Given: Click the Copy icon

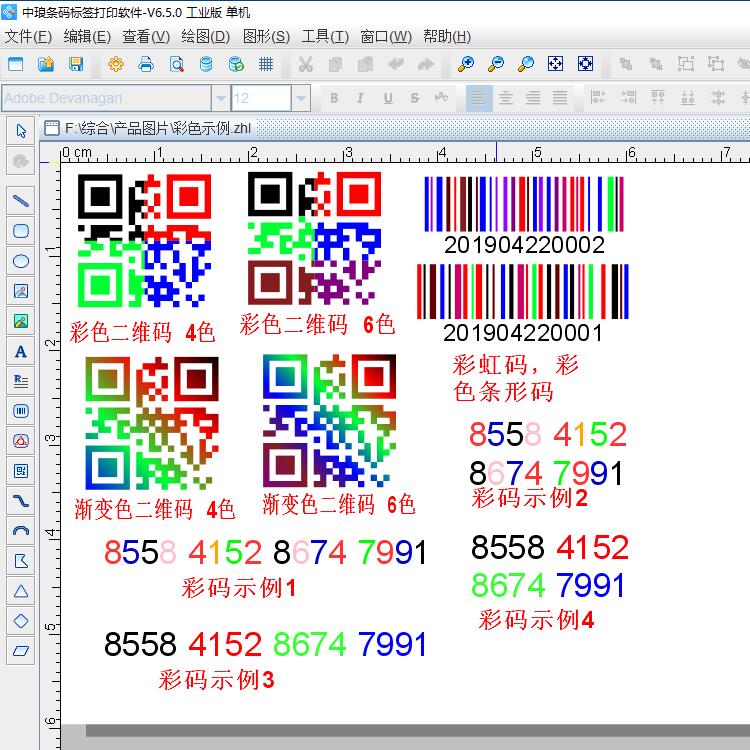Looking at the screenshot, I should (x=336, y=64).
